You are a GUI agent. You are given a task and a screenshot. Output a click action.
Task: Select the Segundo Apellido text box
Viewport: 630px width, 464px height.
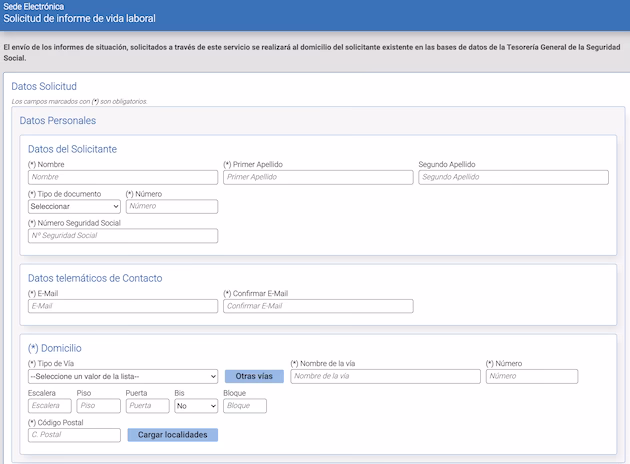[x=513, y=177]
